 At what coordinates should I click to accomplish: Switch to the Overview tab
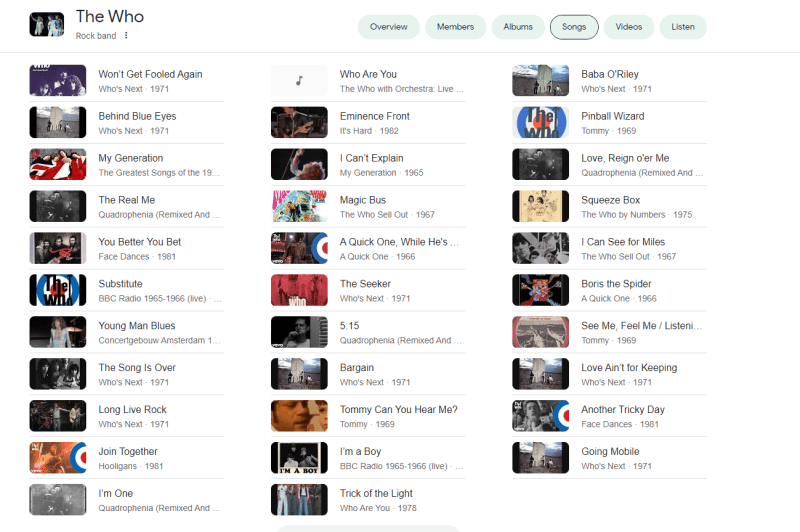pos(388,27)
